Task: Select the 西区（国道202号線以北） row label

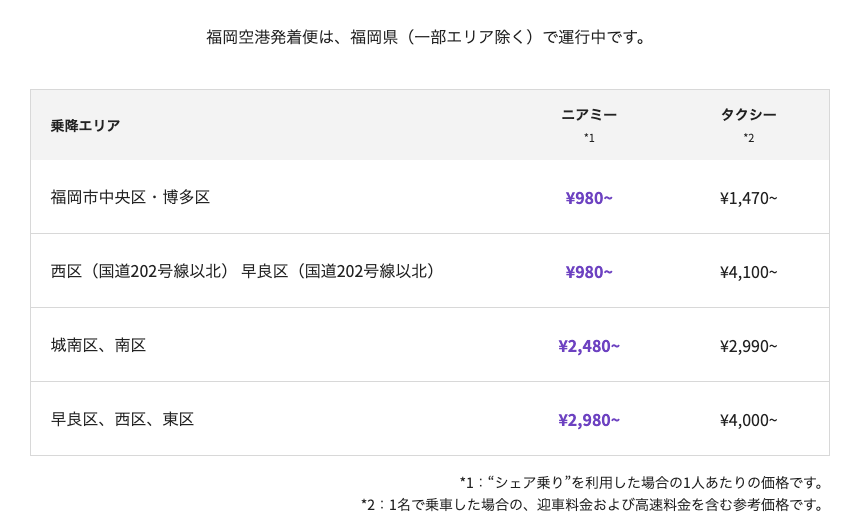Action: point(243,271)
